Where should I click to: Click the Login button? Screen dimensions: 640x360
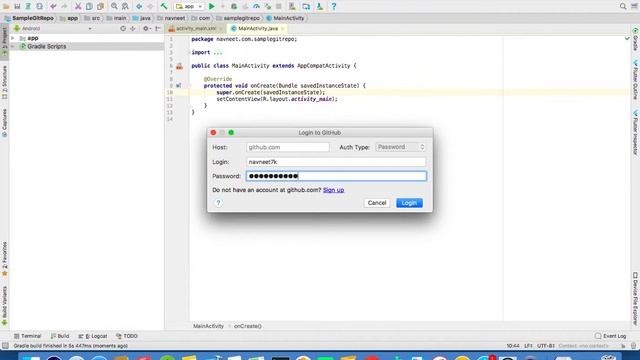coord(409,203)
